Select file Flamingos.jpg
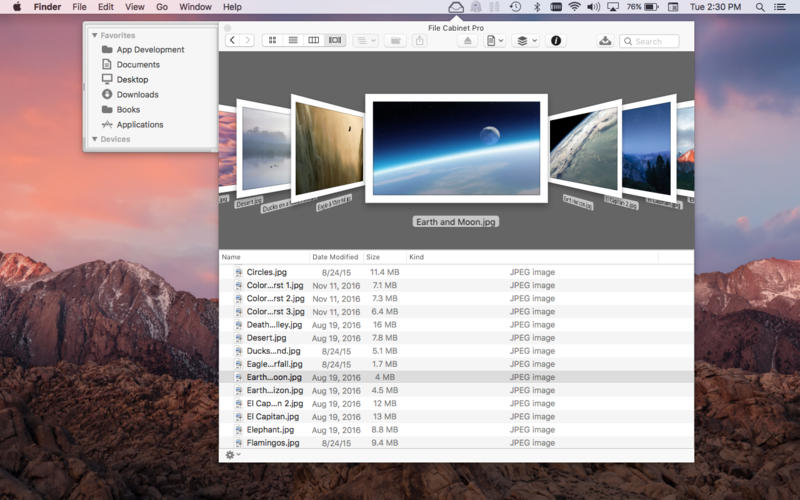Screen dimensions: 800x500 pos(456,443)
